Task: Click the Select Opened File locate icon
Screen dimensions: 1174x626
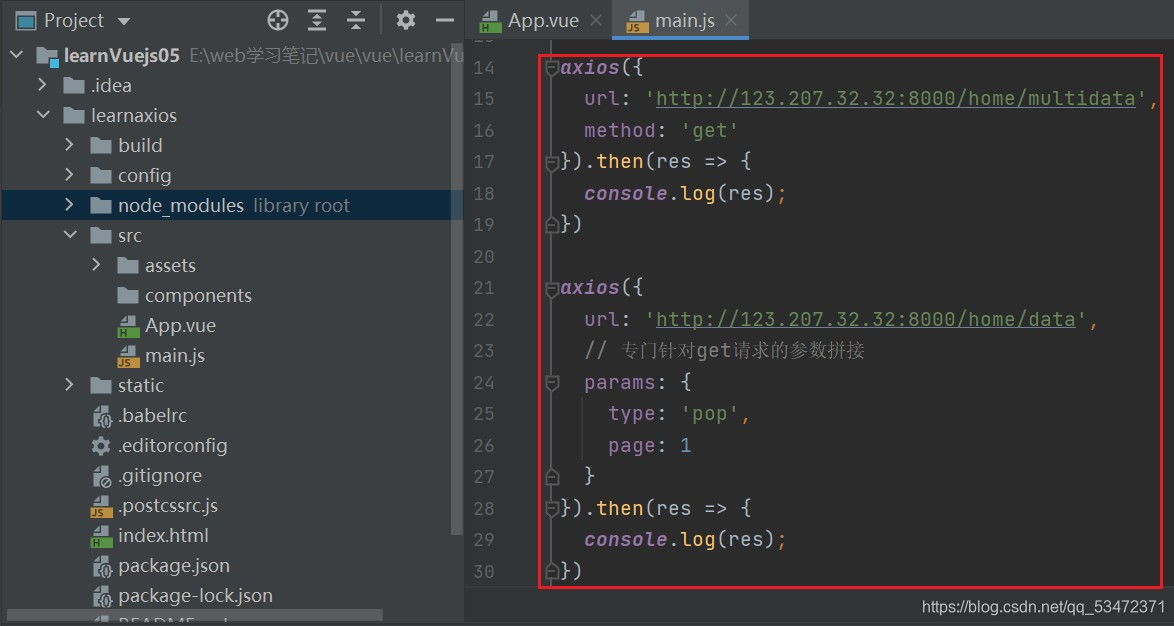Action: (x=278, y=21)
